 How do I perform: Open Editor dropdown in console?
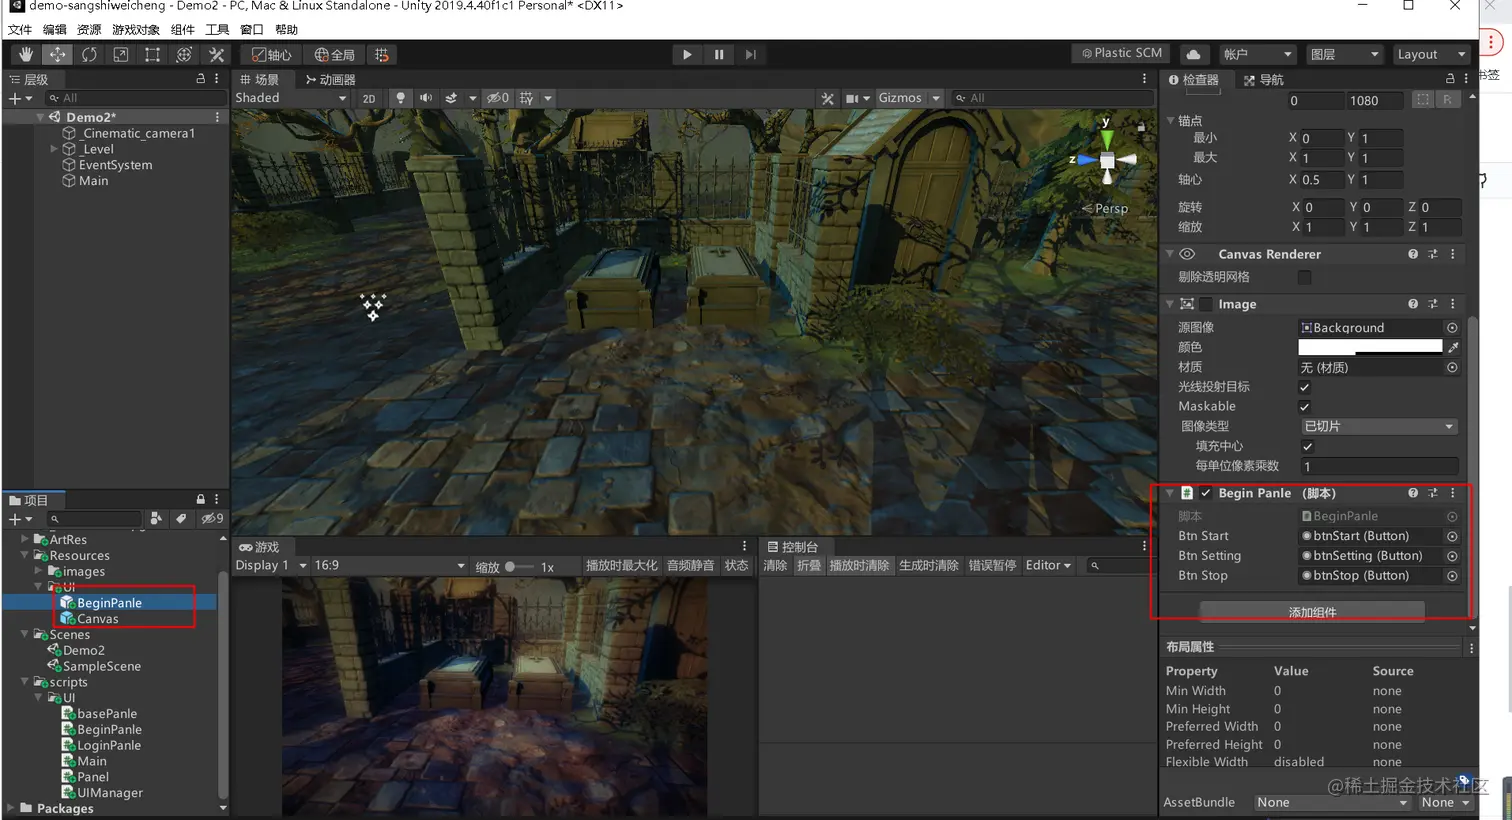pos(1048,566)
